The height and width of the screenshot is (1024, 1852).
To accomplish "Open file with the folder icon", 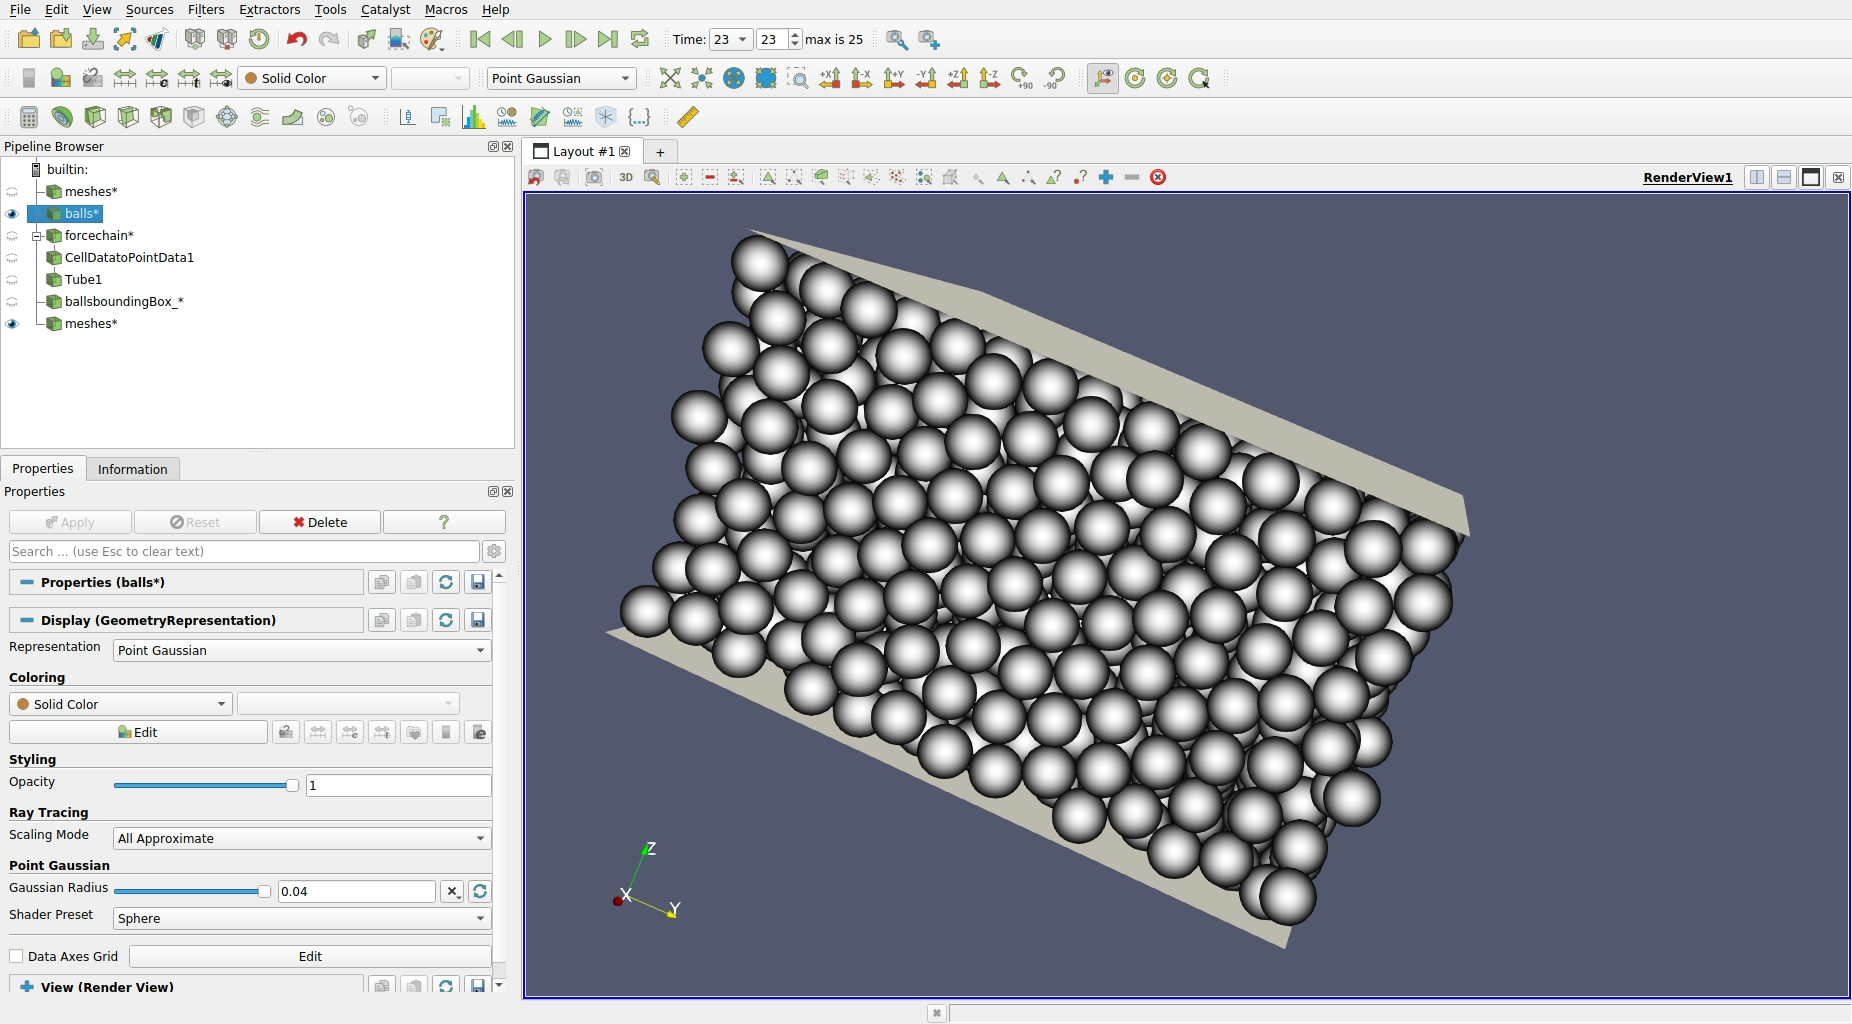I will point(29,39).
